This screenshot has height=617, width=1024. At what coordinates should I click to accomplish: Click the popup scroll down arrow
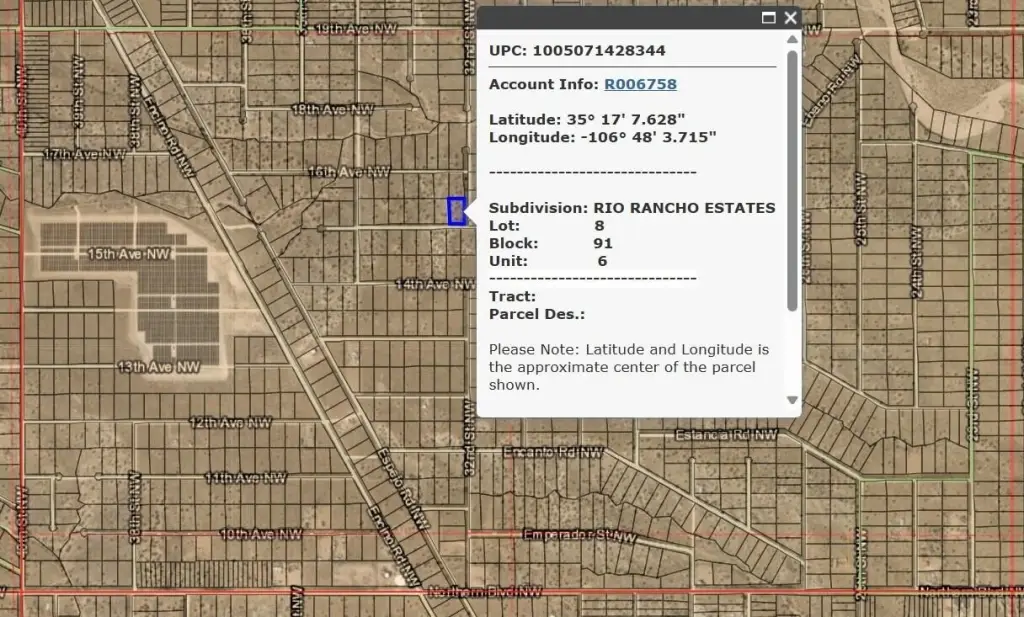tap(792, 400)
